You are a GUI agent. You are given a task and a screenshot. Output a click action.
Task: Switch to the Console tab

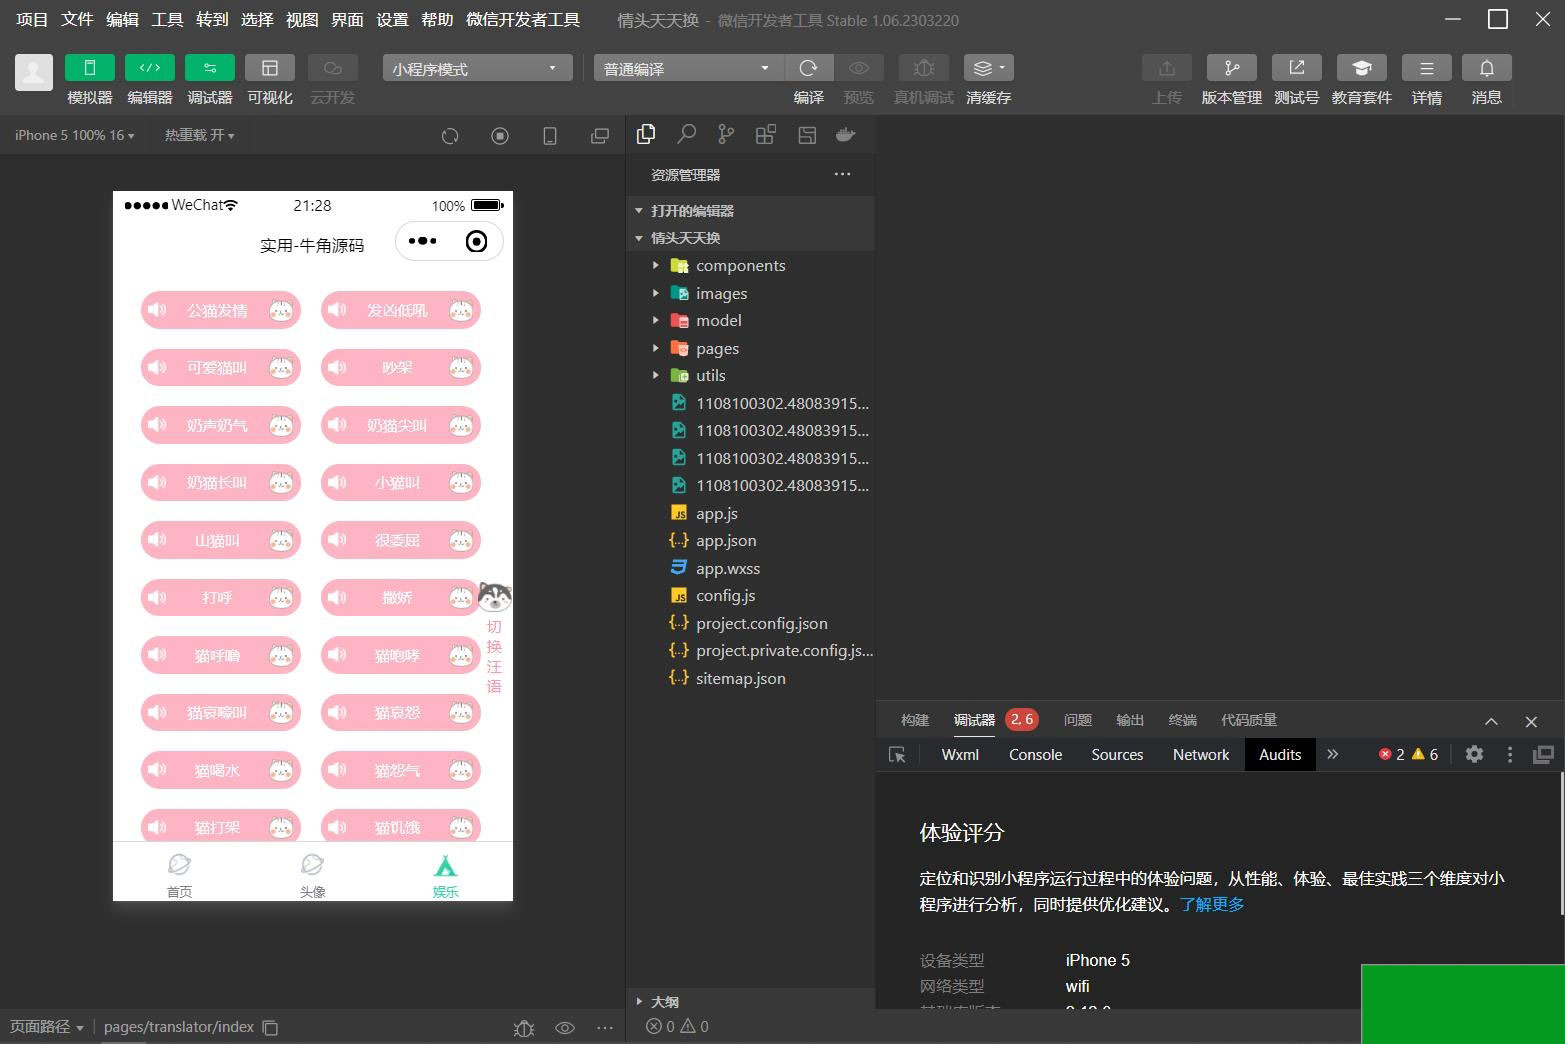click(x=1035, y=755)
